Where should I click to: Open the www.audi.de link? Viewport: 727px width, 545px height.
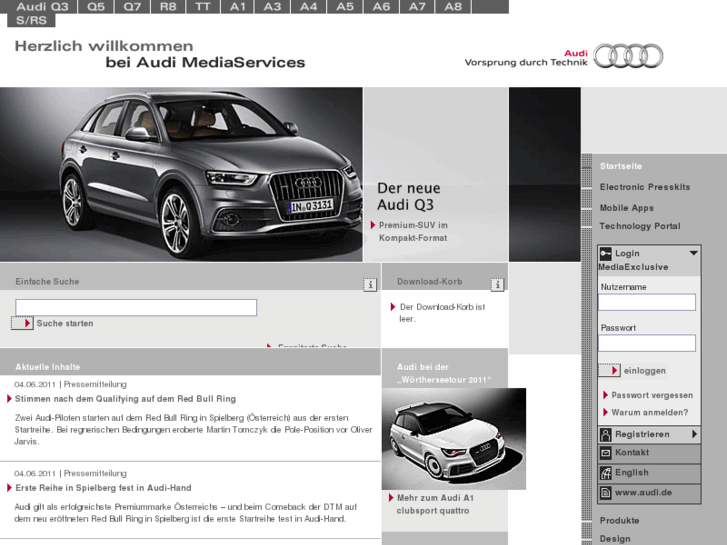(x=643, y=492)
